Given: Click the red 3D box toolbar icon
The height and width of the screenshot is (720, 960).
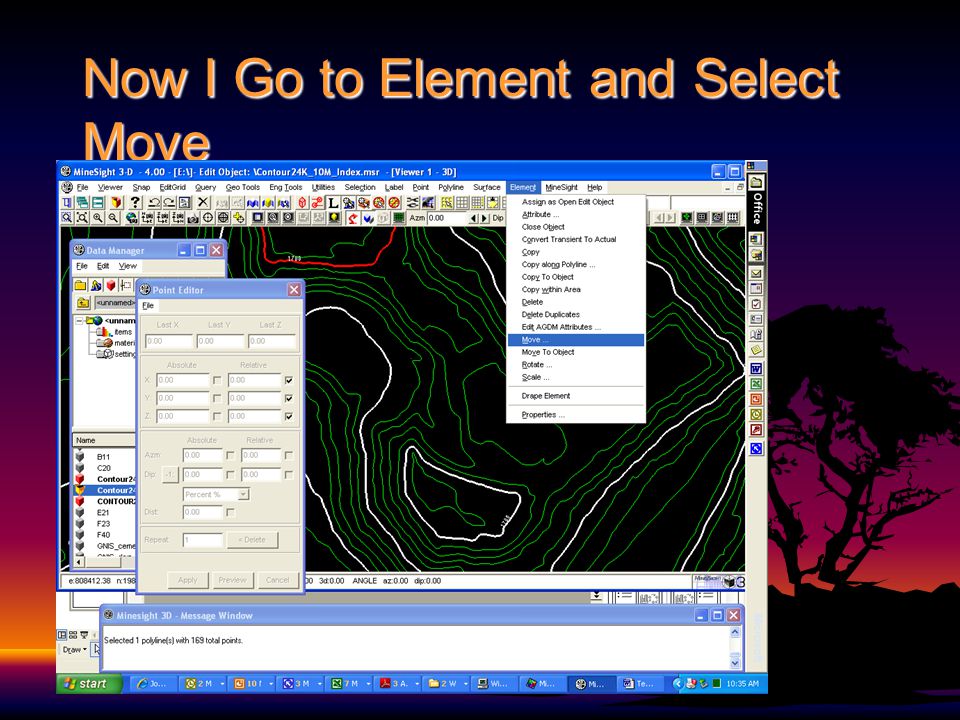Looking at the screenshot, I should 302,203.
